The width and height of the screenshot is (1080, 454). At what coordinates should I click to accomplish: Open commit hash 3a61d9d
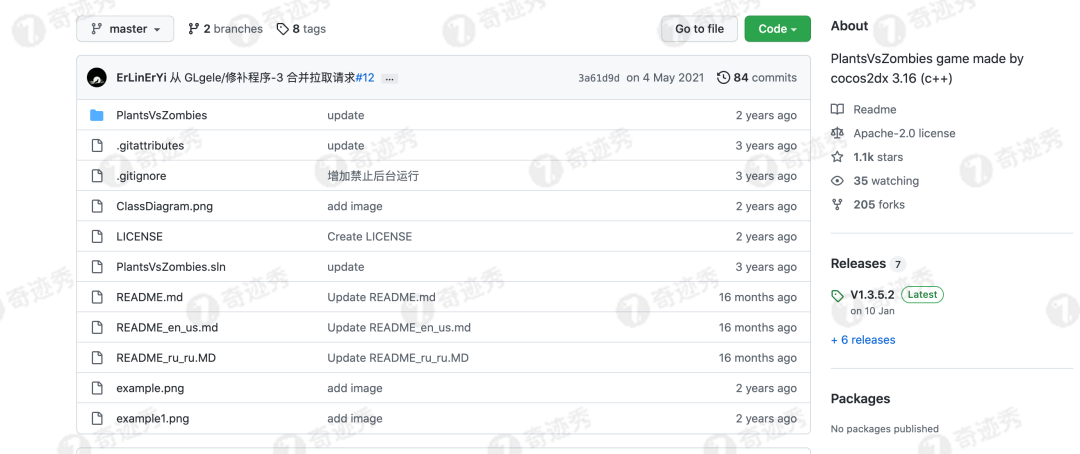pos(599,78)
